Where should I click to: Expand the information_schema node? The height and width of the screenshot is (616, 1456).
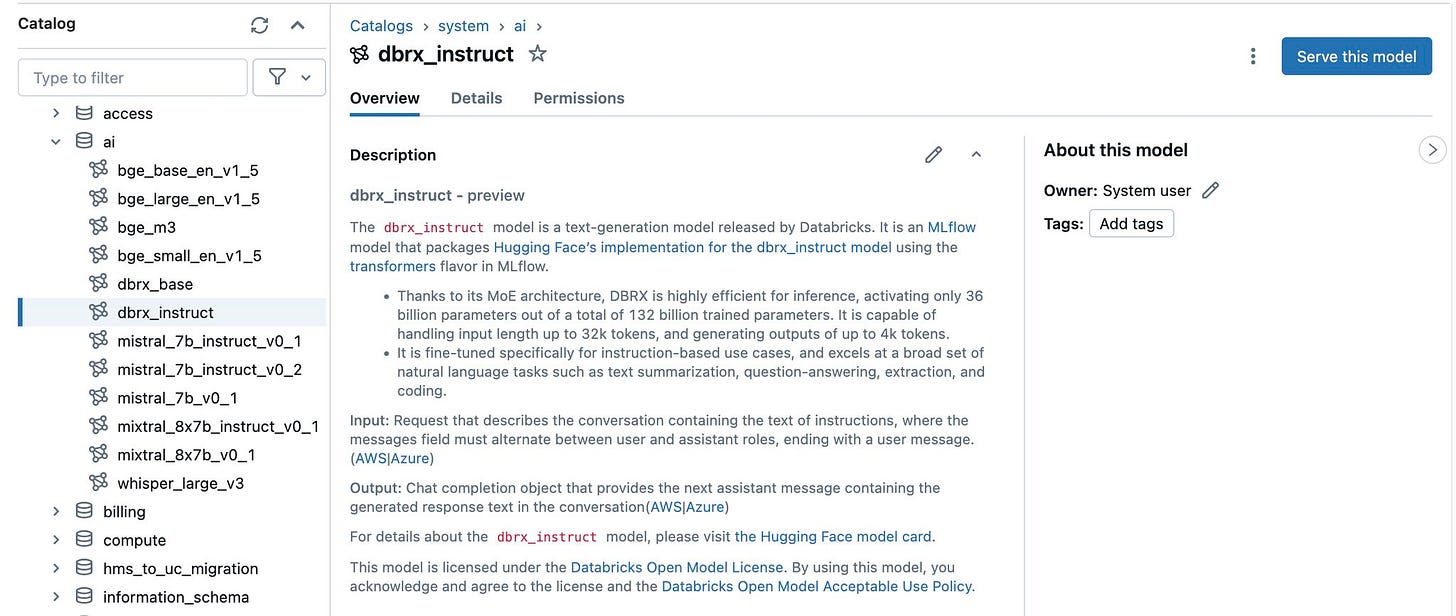pyautogui.click(x=56, y=597)
